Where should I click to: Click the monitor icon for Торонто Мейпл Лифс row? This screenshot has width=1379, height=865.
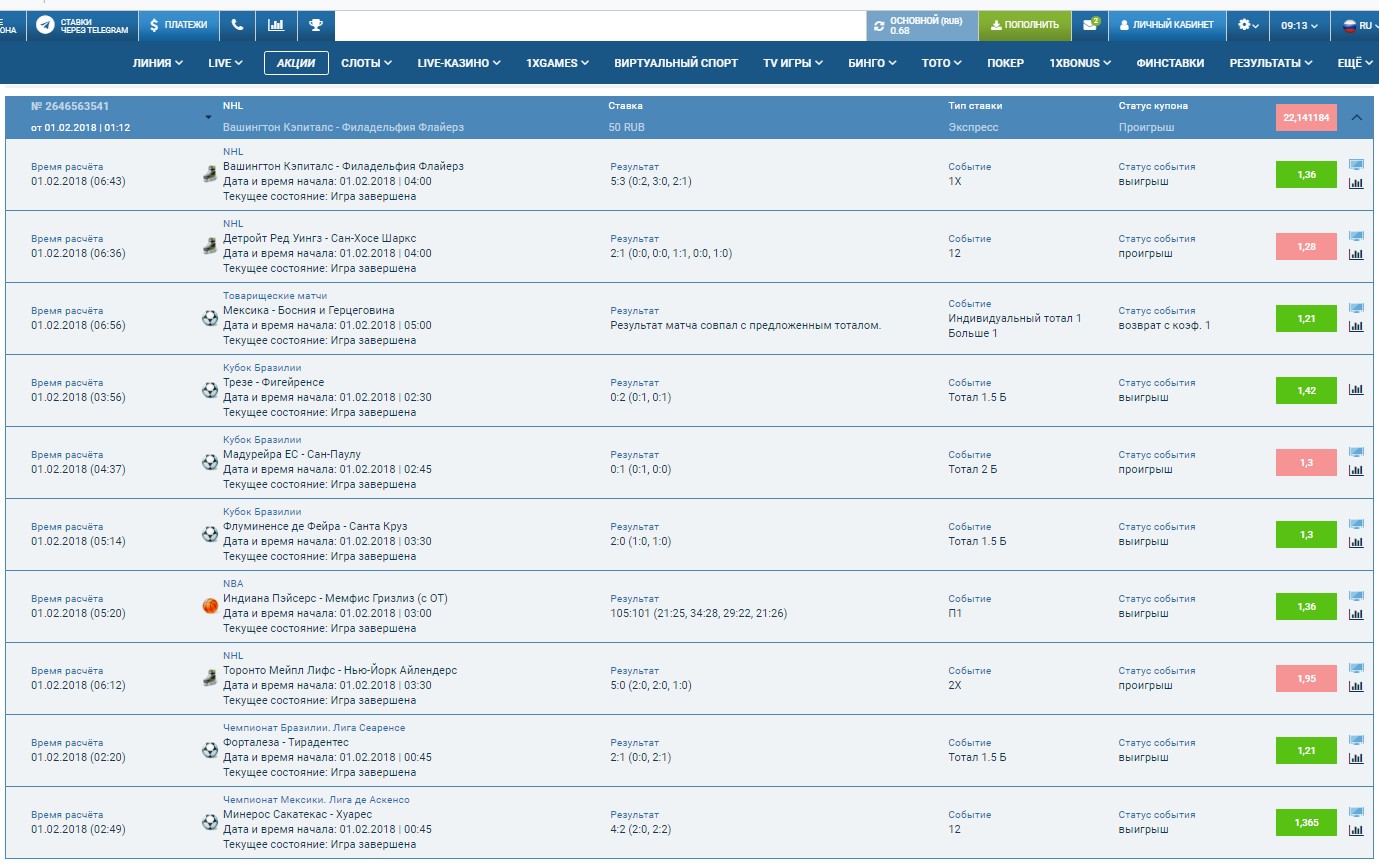pyautogui.click(x=1356, y=669)
